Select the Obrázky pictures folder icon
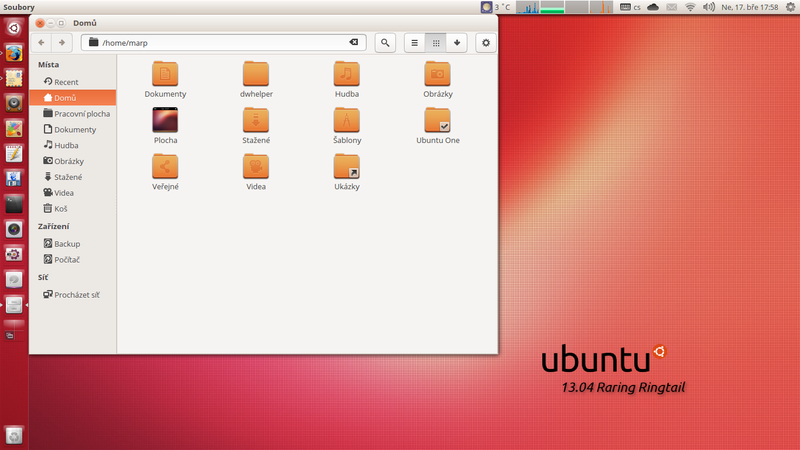The width and height of the screenshot is (800, 450). point(437,74)
